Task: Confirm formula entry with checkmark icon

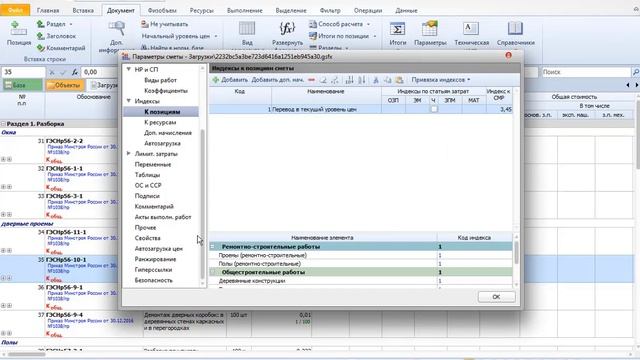Action: pyautogui.click(x=63, y=72)
